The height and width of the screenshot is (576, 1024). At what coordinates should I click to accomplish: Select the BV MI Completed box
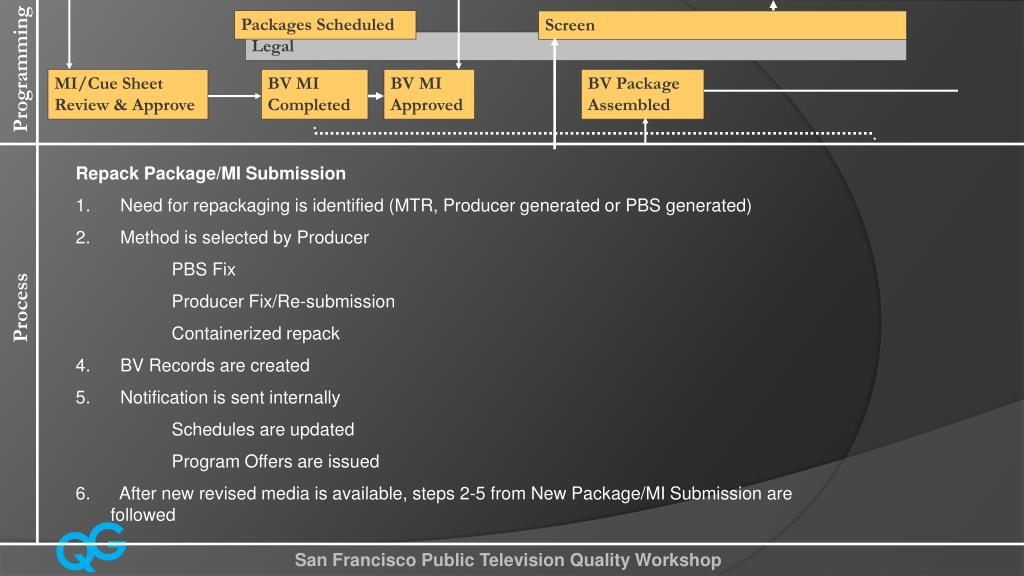point(315,95)
